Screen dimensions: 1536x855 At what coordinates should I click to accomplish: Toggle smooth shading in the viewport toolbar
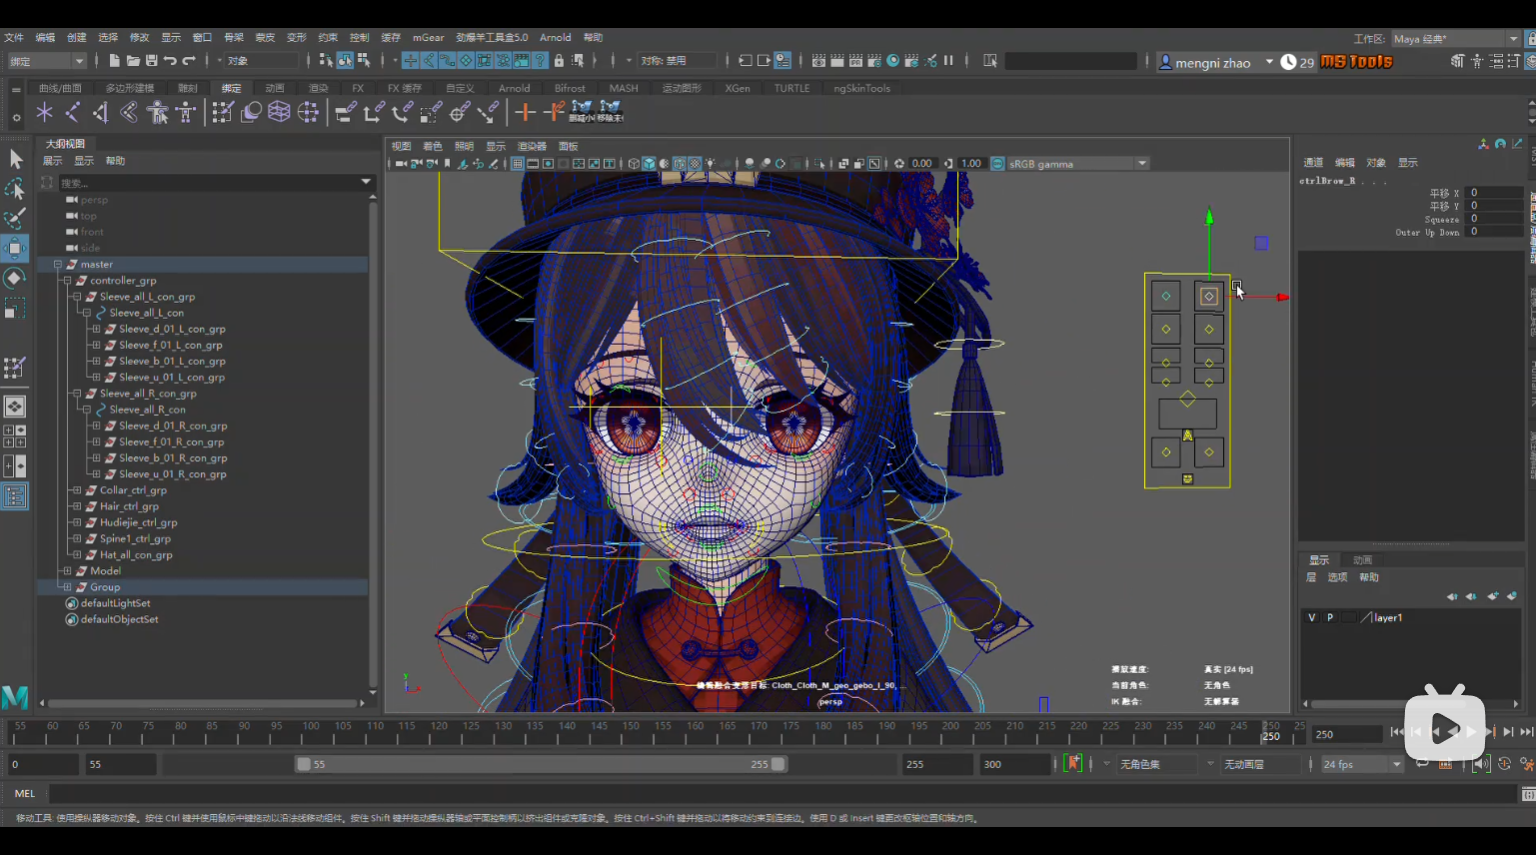point(648,164)
